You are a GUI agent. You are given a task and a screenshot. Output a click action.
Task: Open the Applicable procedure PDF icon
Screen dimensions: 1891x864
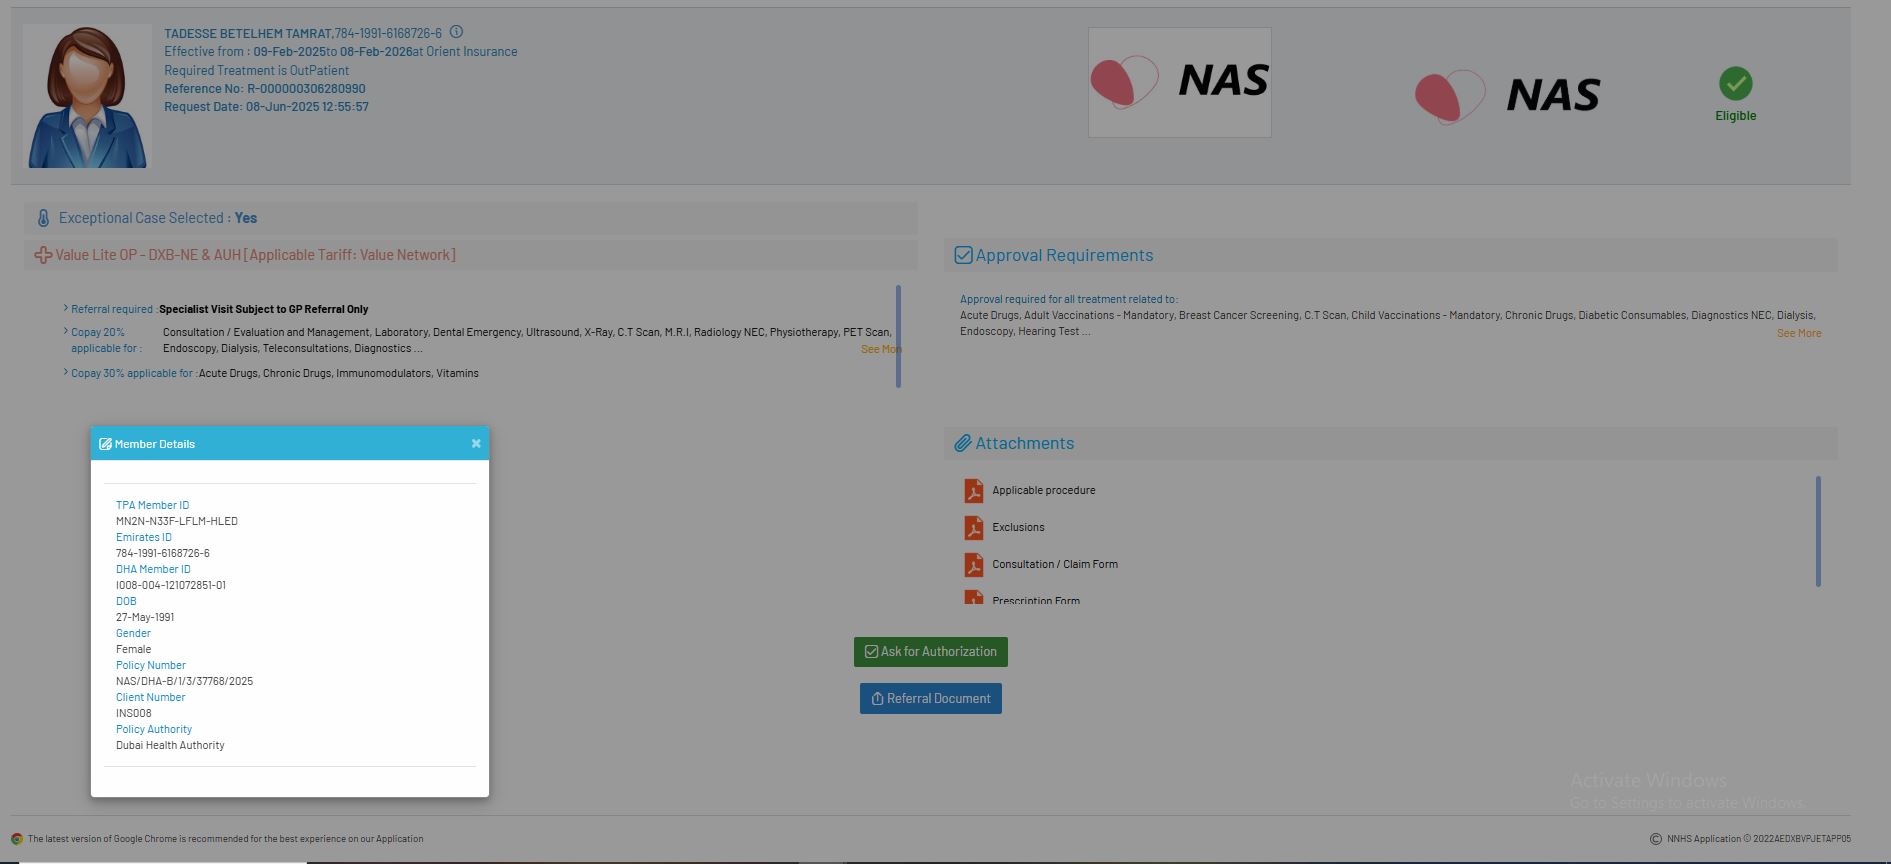coord(973,491)
